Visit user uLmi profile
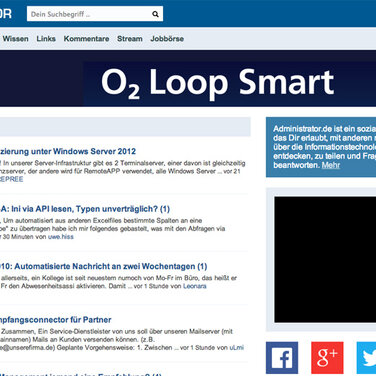The width and height of the screenshot is (376, 376). pos(236,347)
